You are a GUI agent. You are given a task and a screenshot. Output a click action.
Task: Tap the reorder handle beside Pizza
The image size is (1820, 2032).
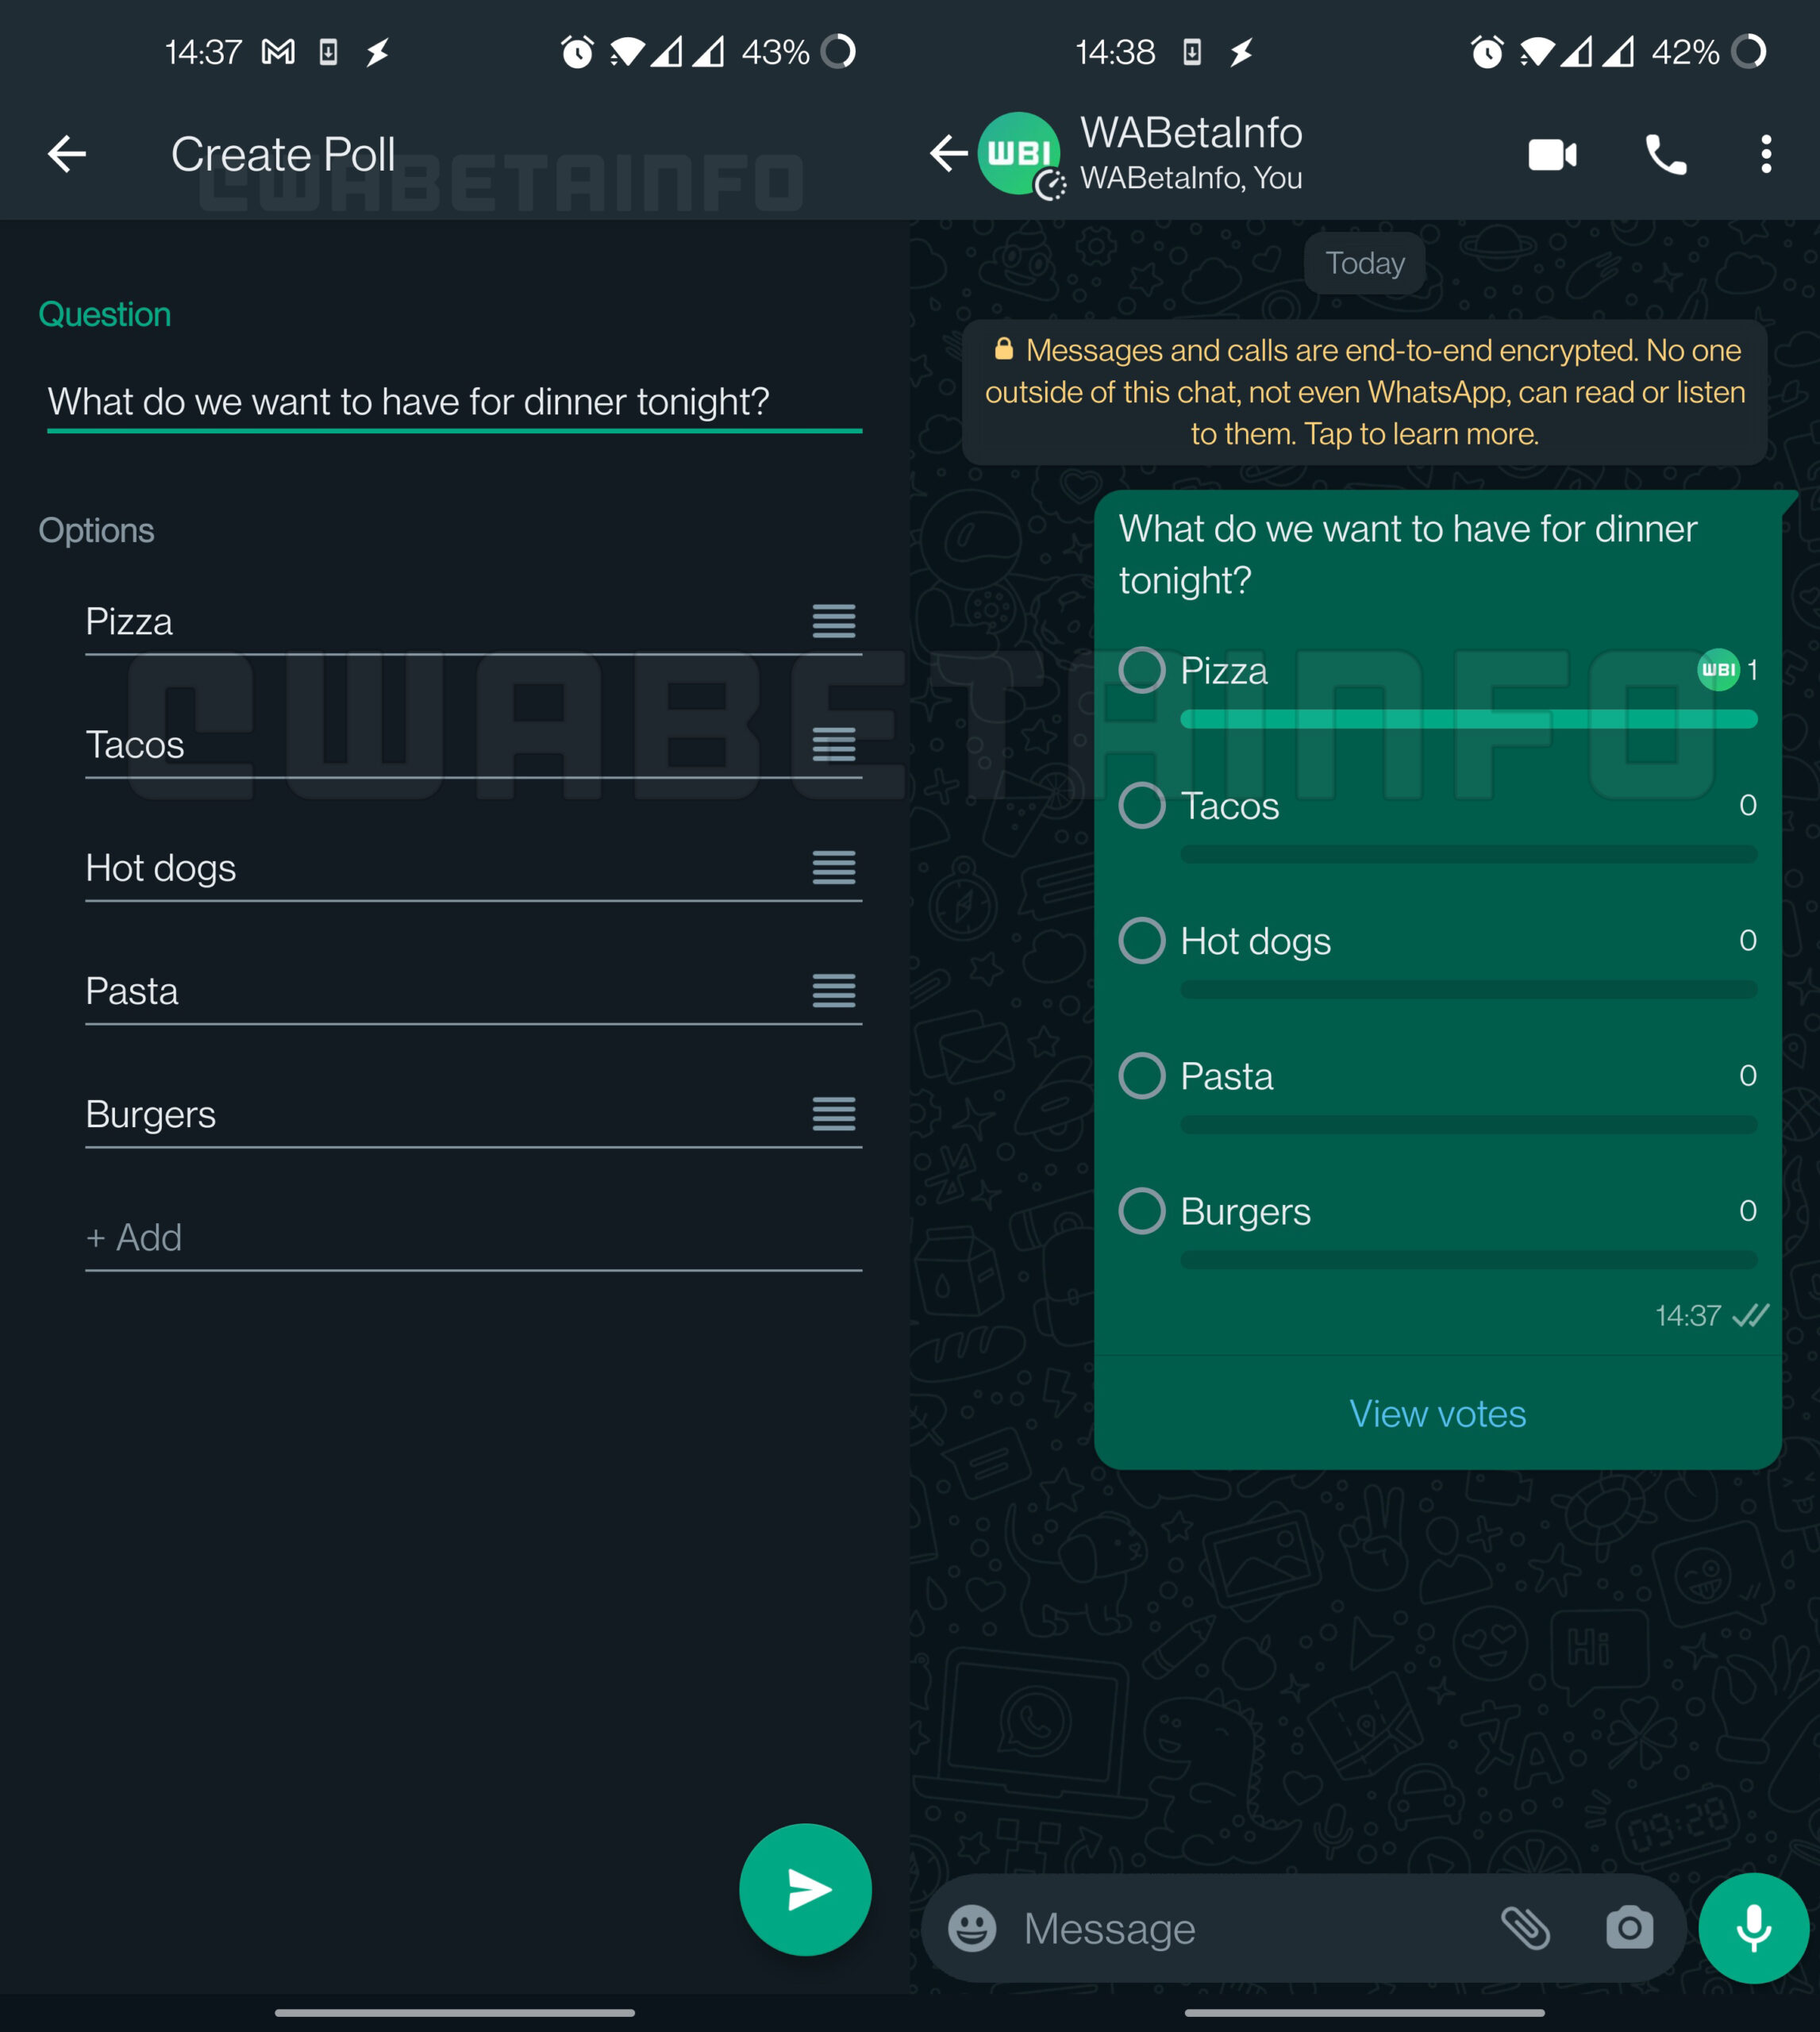pyautogui.click(x=833, y=621)
